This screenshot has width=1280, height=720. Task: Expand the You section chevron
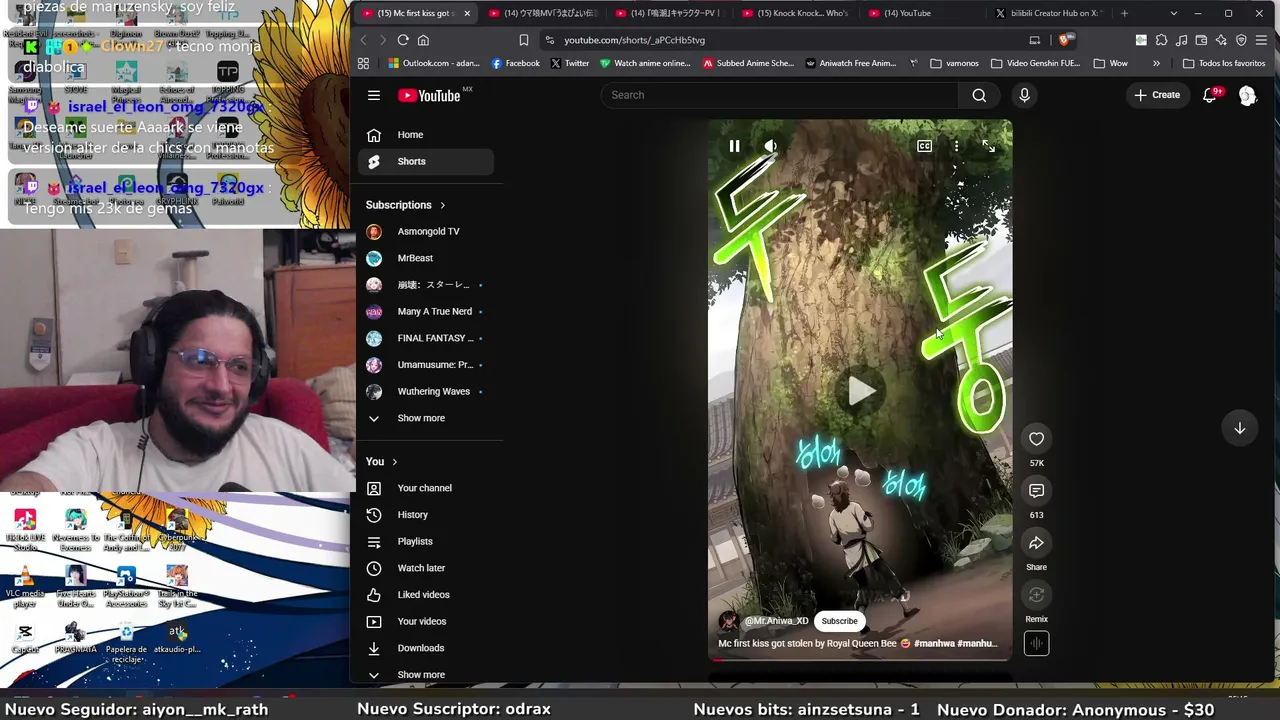[x=394, y=462]
